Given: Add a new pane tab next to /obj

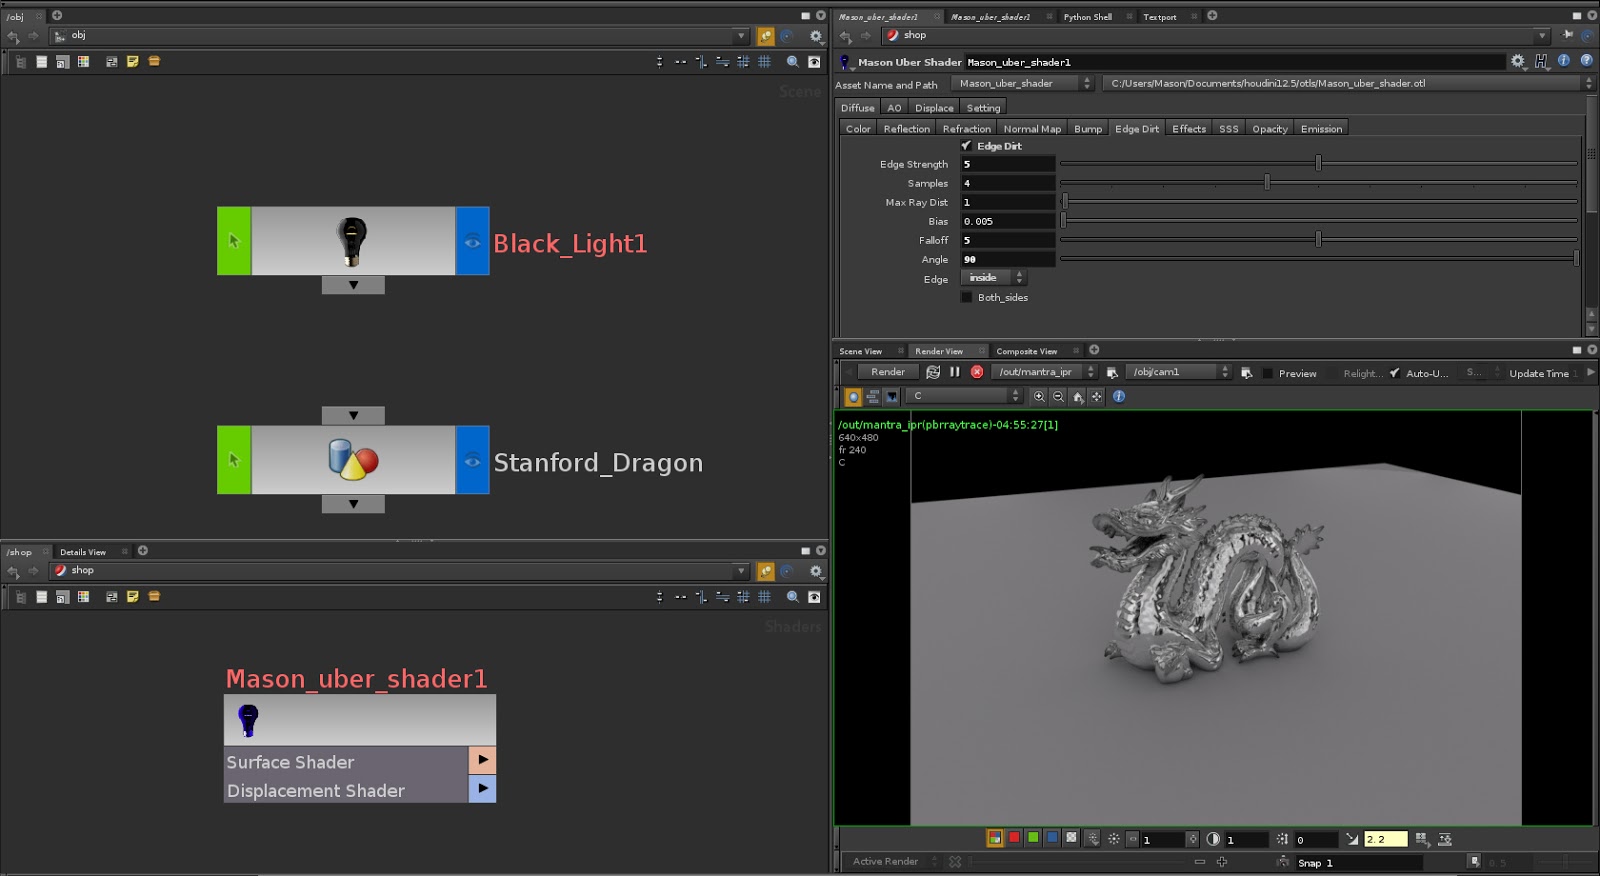Looking at the screenshot, I should click(x=57, y=16).
